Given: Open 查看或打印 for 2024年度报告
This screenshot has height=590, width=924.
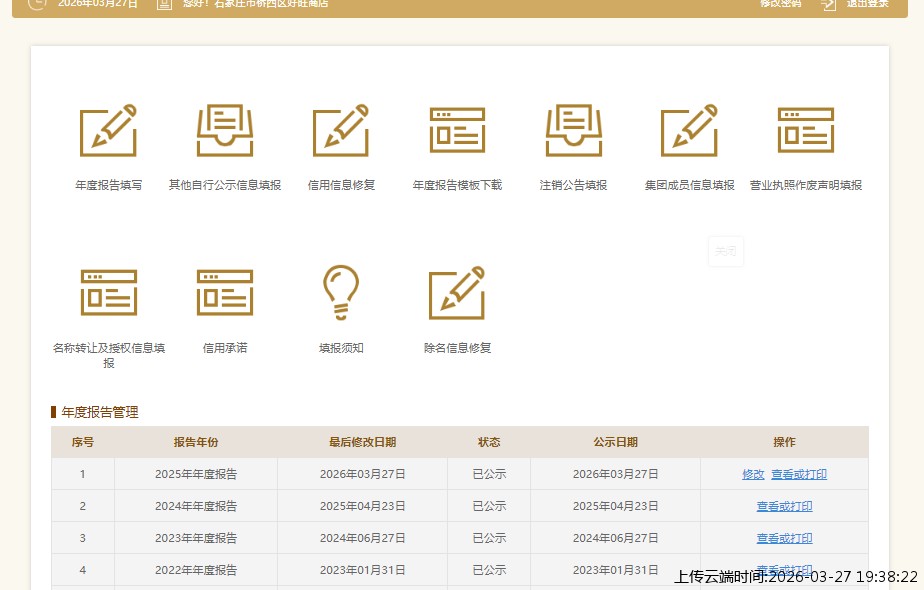Looking at the screenshot, I should [x=784, y=506].
